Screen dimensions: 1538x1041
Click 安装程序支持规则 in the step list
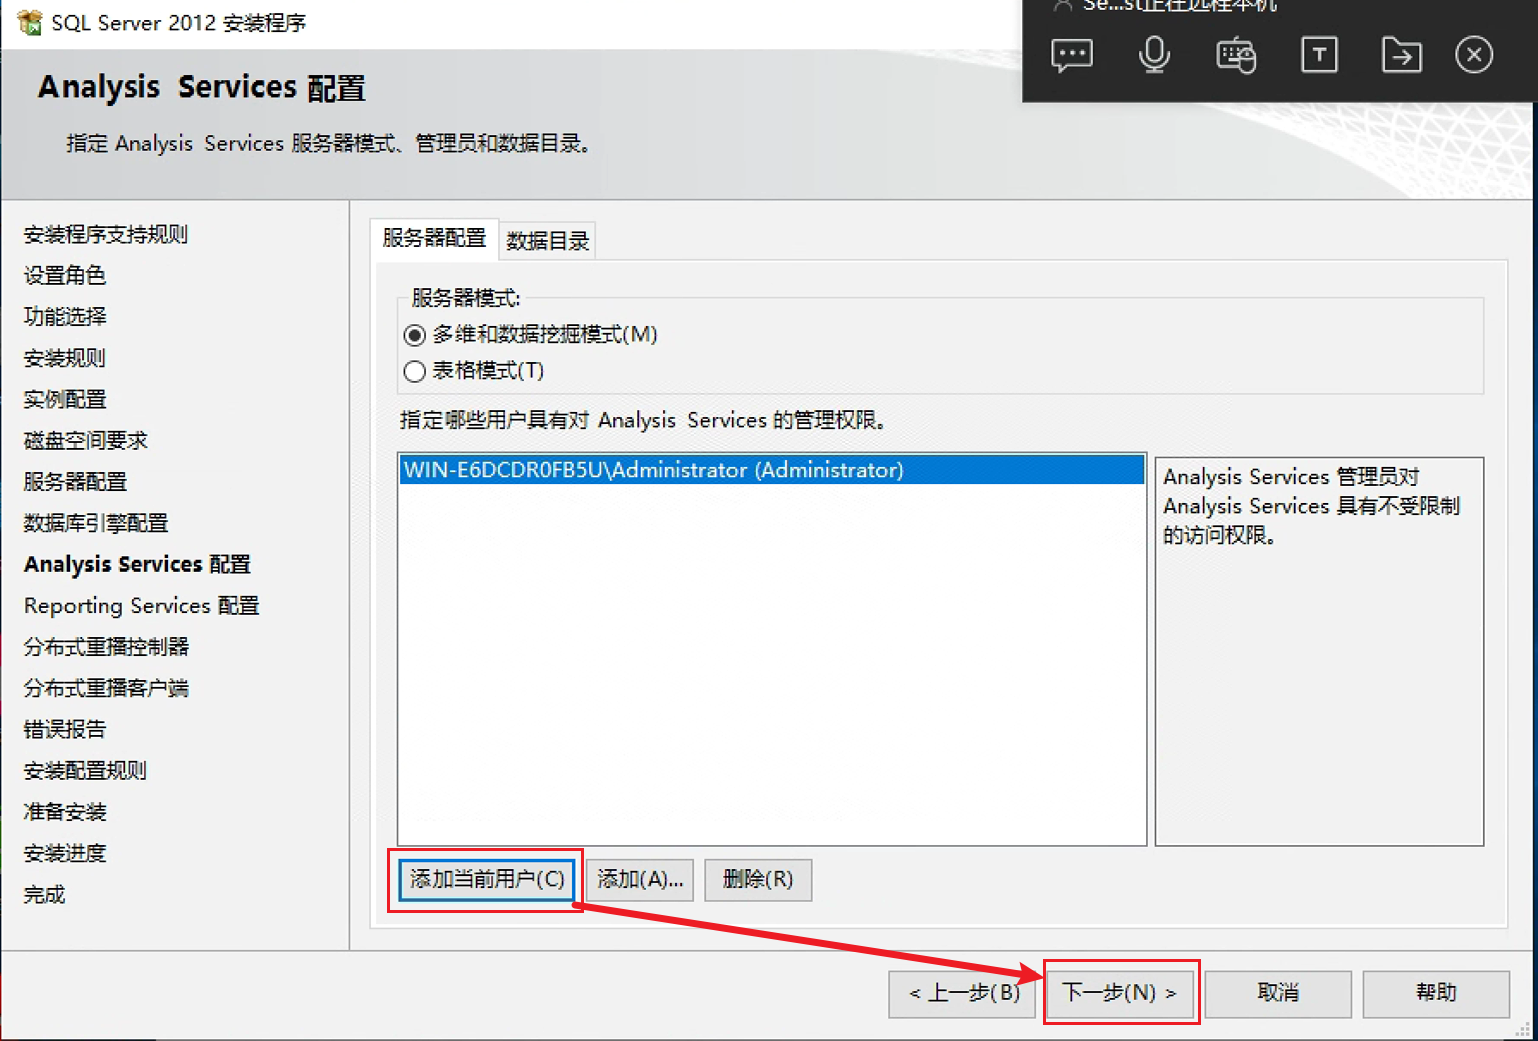[x=106, y=235]
